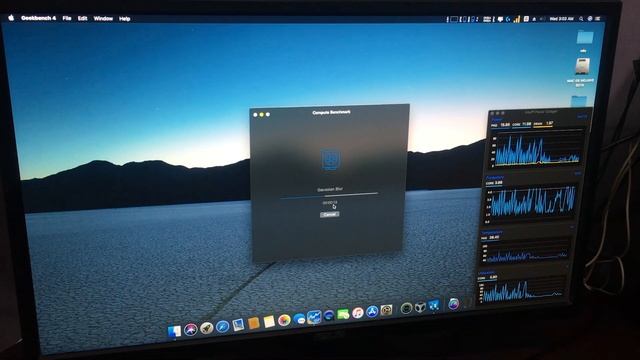The height and width of the screenshot is (360, 640).
Task: Open Safari from the dock
Action: coord(222,327)
